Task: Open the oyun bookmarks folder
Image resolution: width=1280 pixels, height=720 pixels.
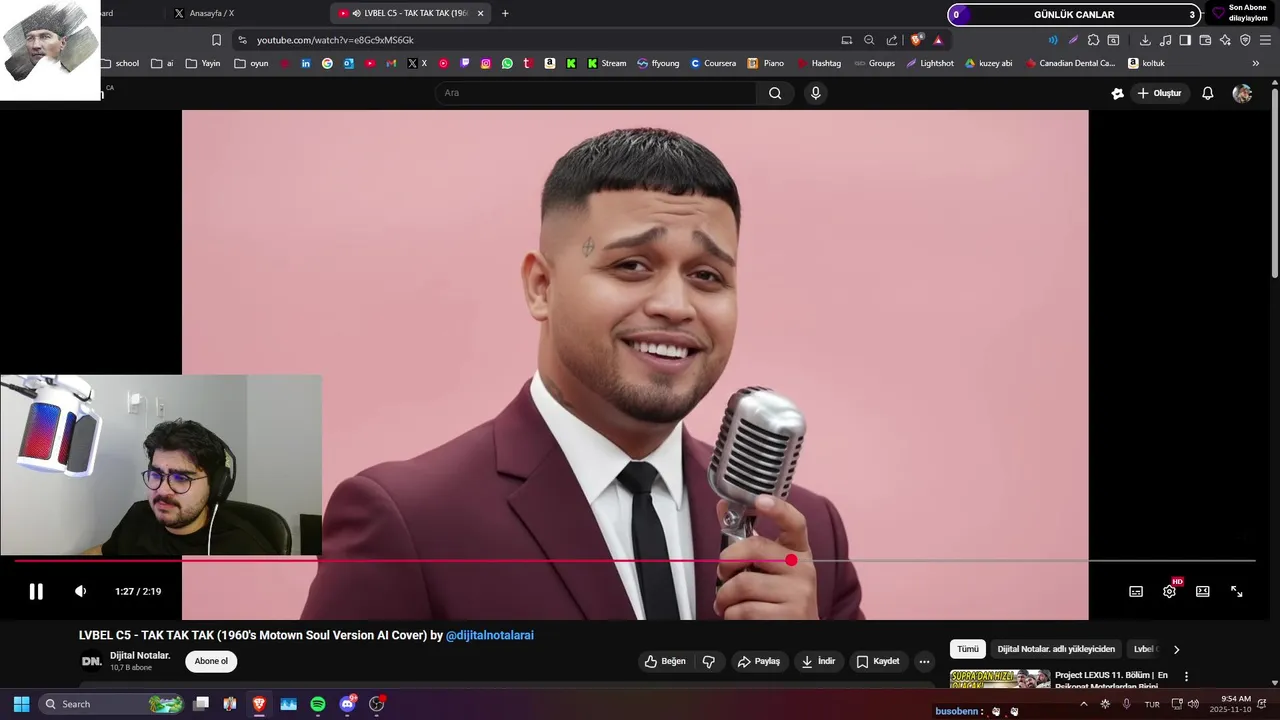Action: (251, 63)
